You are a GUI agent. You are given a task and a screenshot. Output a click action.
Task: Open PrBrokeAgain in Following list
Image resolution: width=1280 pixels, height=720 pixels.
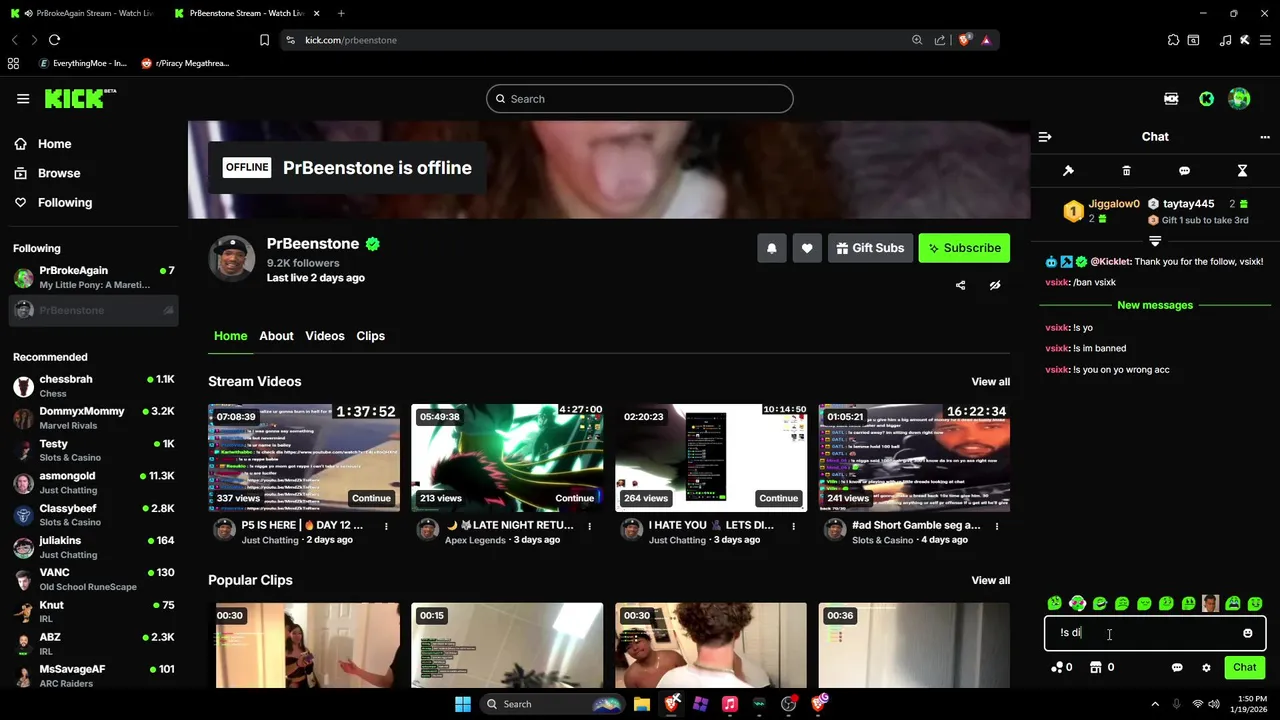pyautogui.click(x=93, y=277)
